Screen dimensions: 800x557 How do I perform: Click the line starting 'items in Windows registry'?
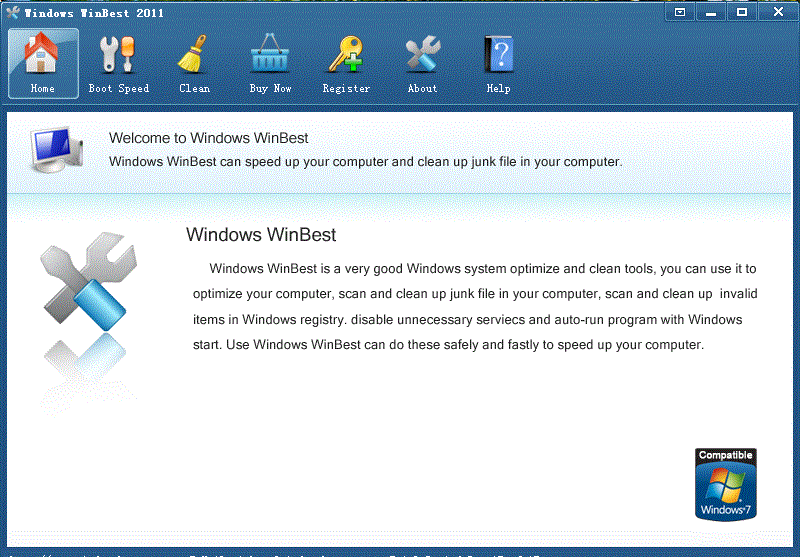(x=467, y=320)
